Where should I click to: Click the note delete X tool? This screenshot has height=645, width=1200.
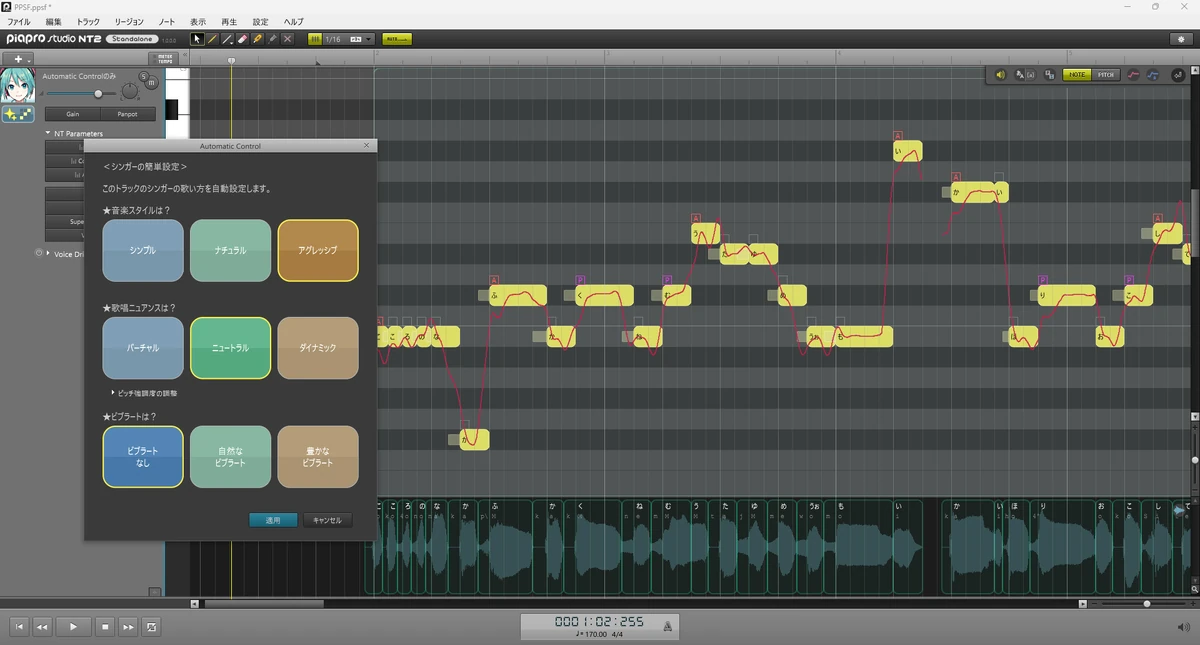click(285, 38)
